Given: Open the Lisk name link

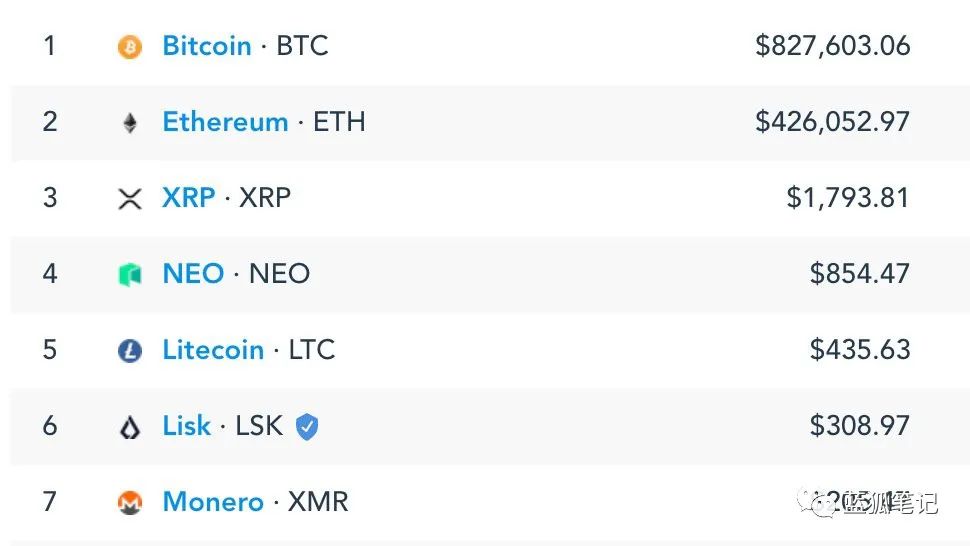Looking at the screenshot, I should tap(187, 426).
